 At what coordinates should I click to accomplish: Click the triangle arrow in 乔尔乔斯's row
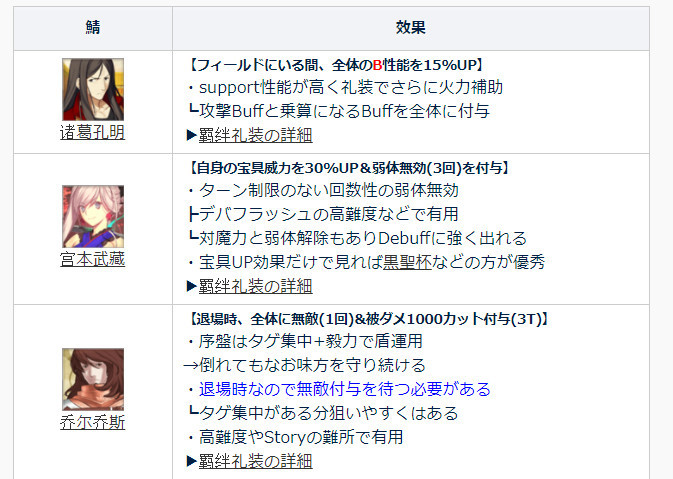click(192, 461)
